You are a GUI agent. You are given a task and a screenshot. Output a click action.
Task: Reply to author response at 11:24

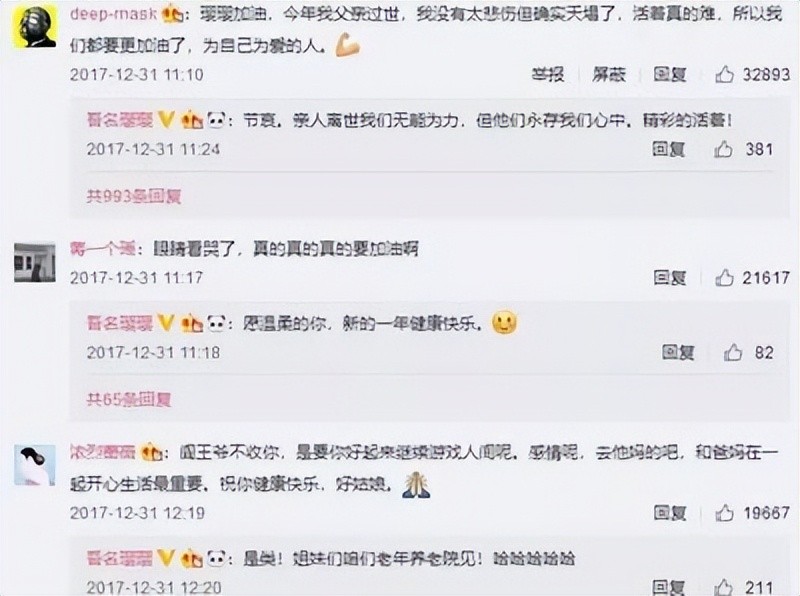tap(668, 150)
